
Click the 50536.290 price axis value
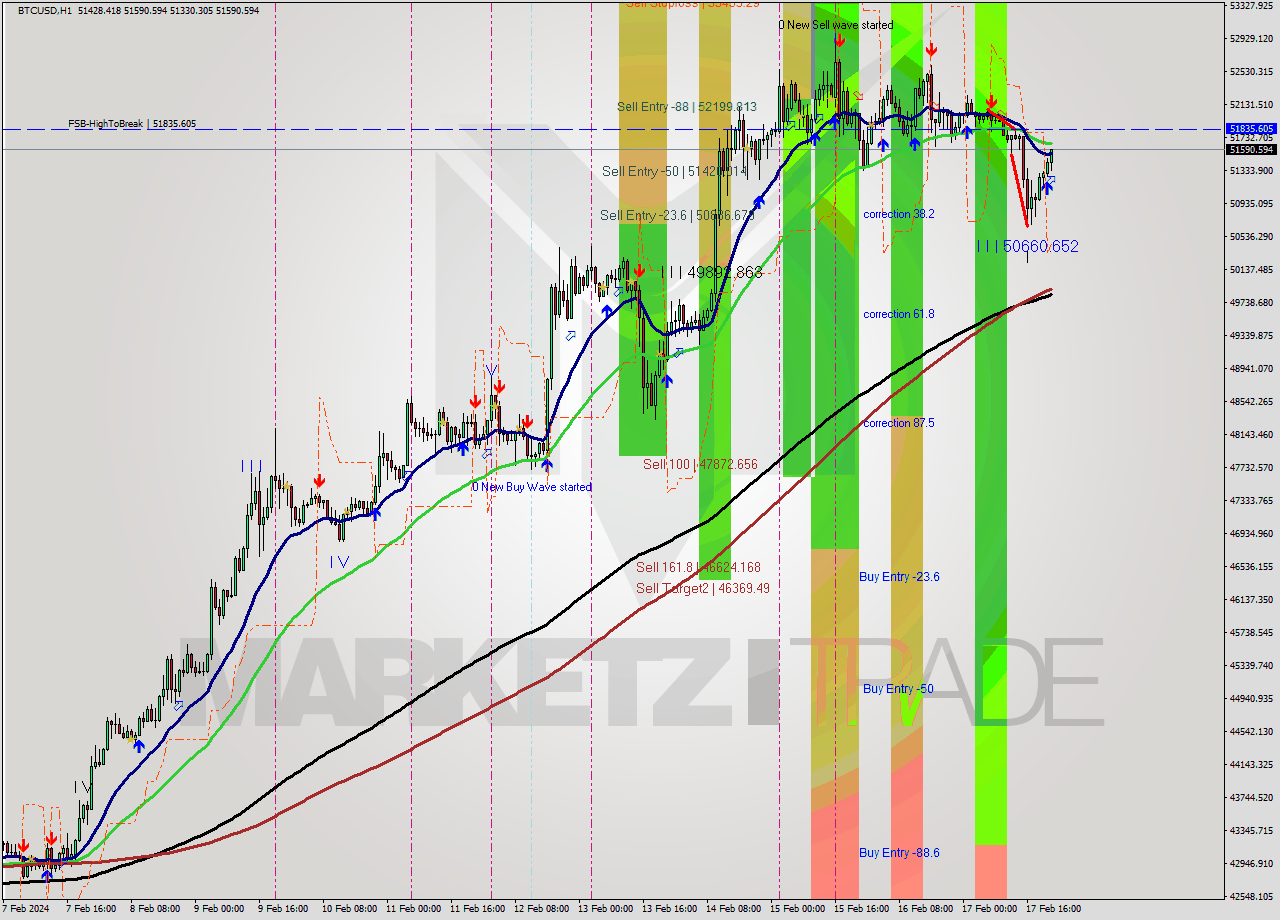point(1251,237)
